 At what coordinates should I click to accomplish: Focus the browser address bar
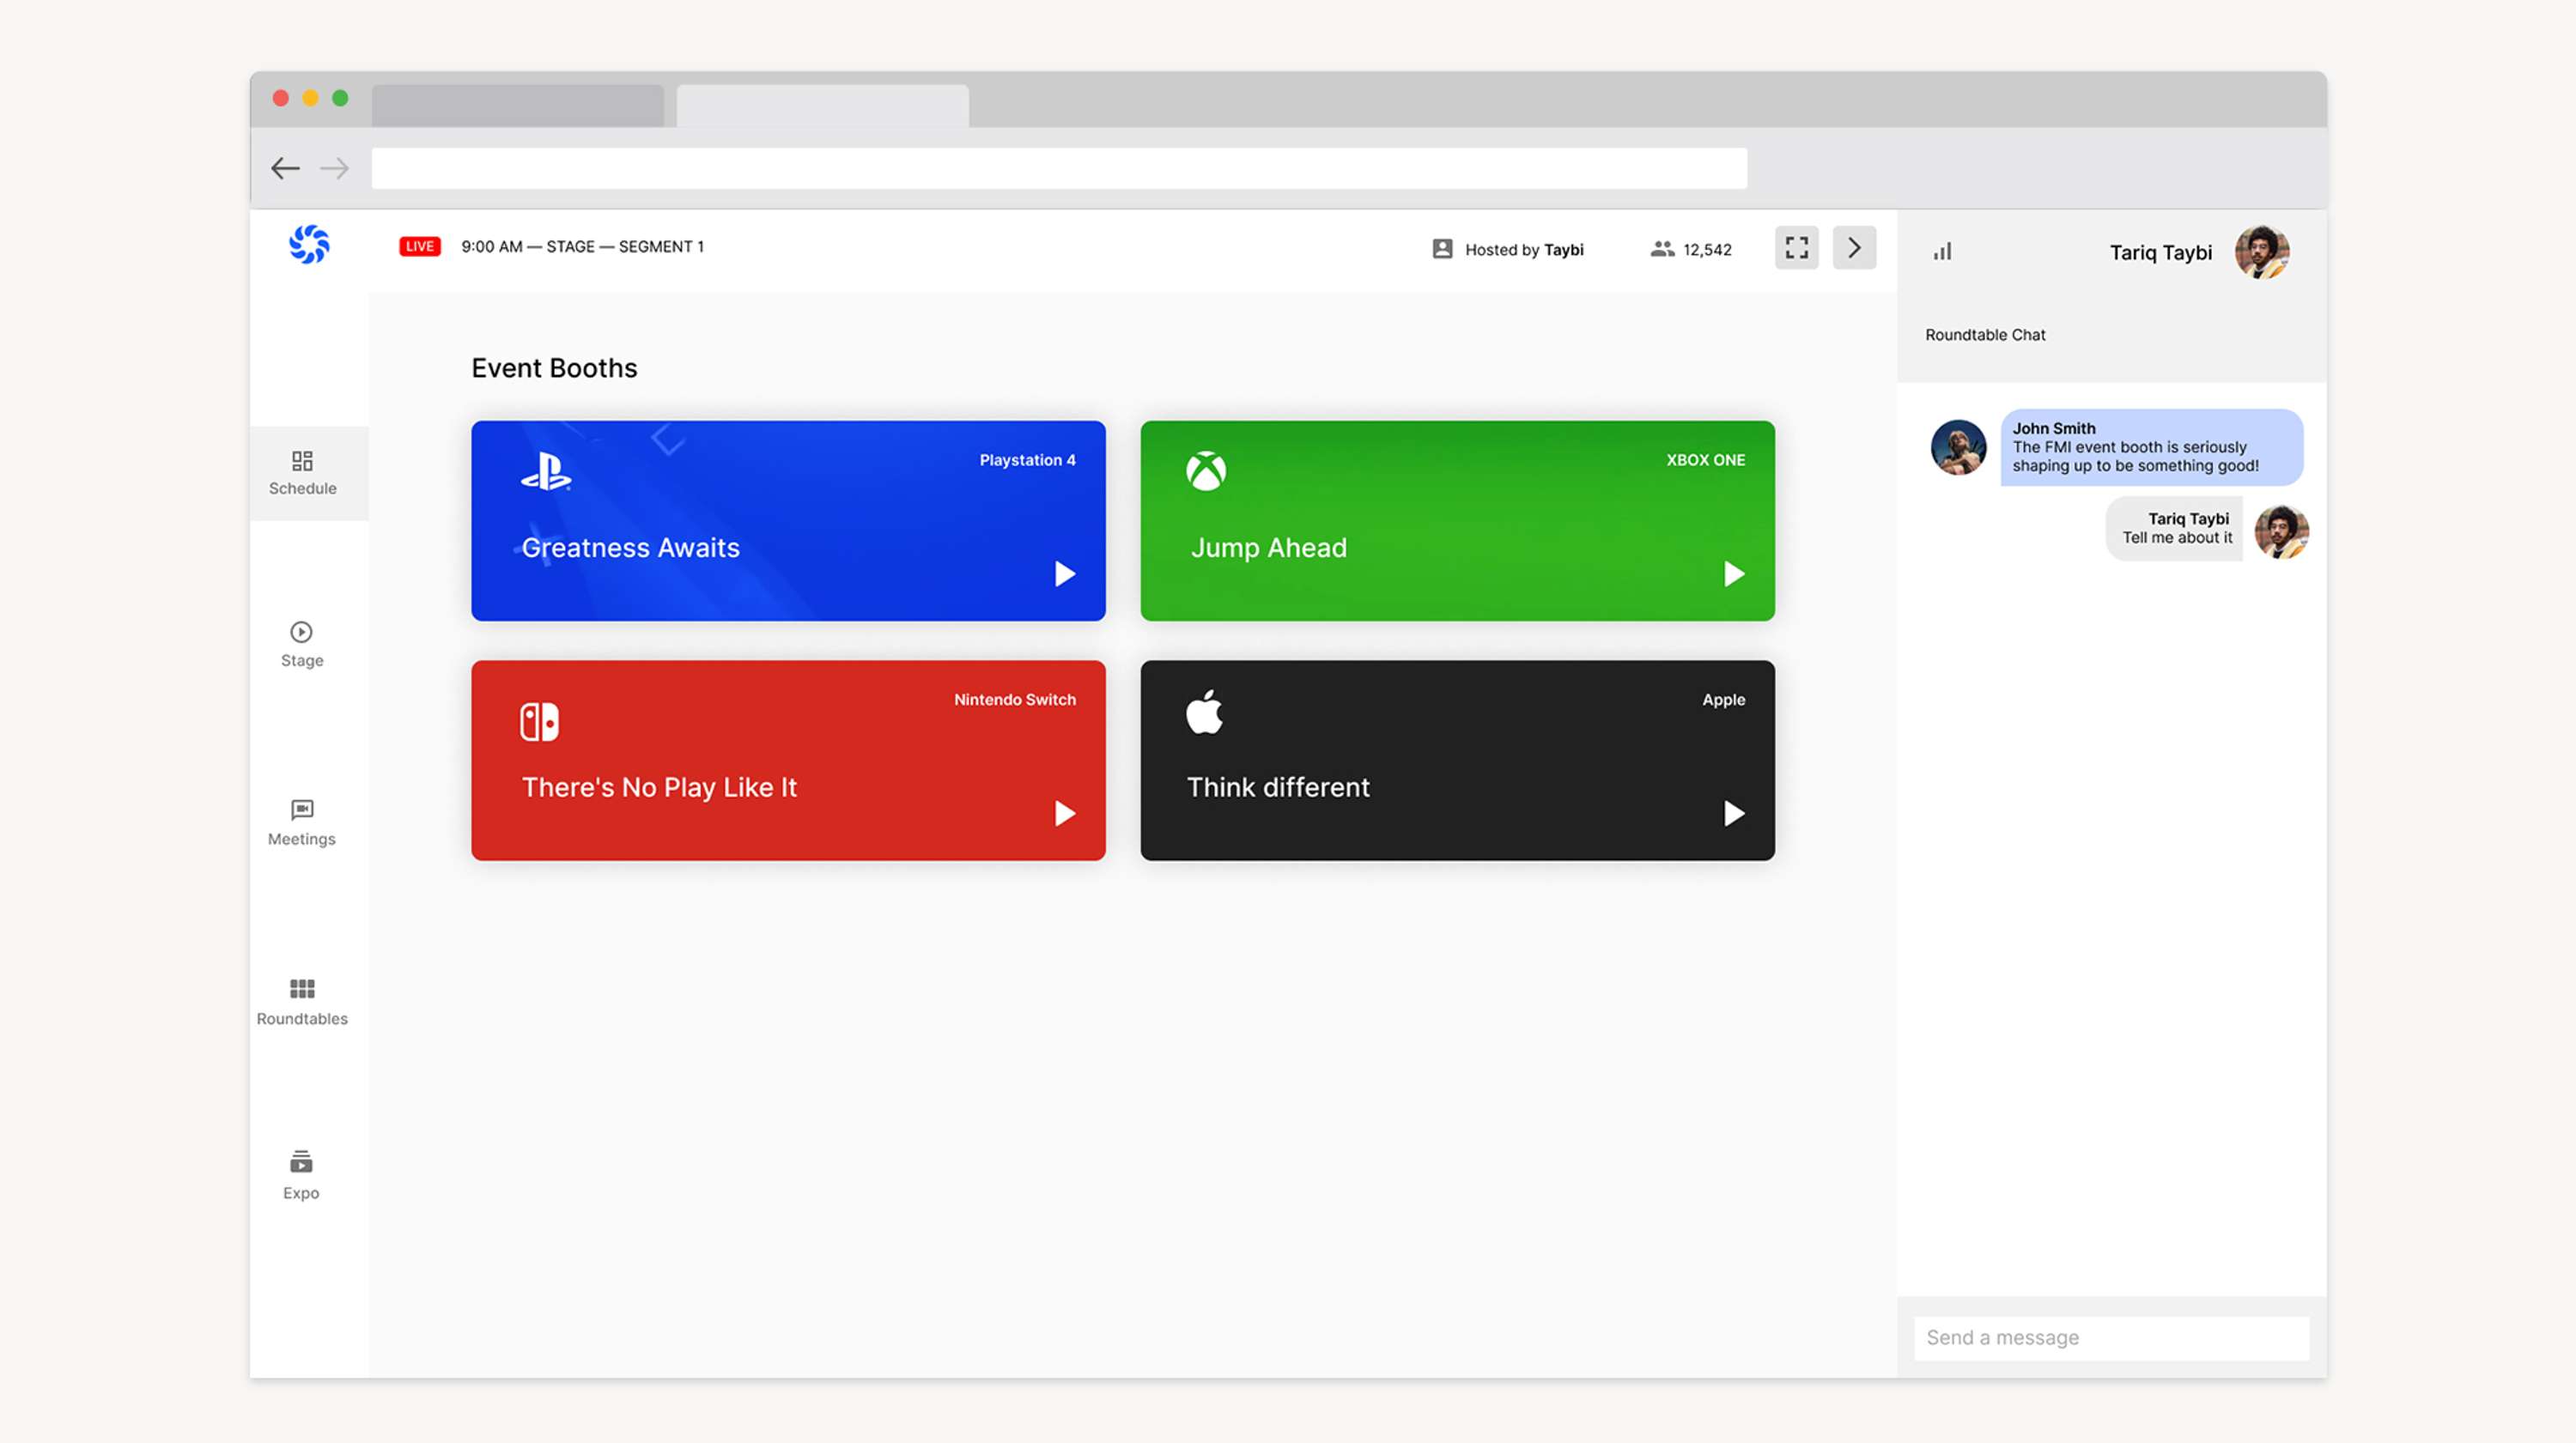[x=1059, y=168]
